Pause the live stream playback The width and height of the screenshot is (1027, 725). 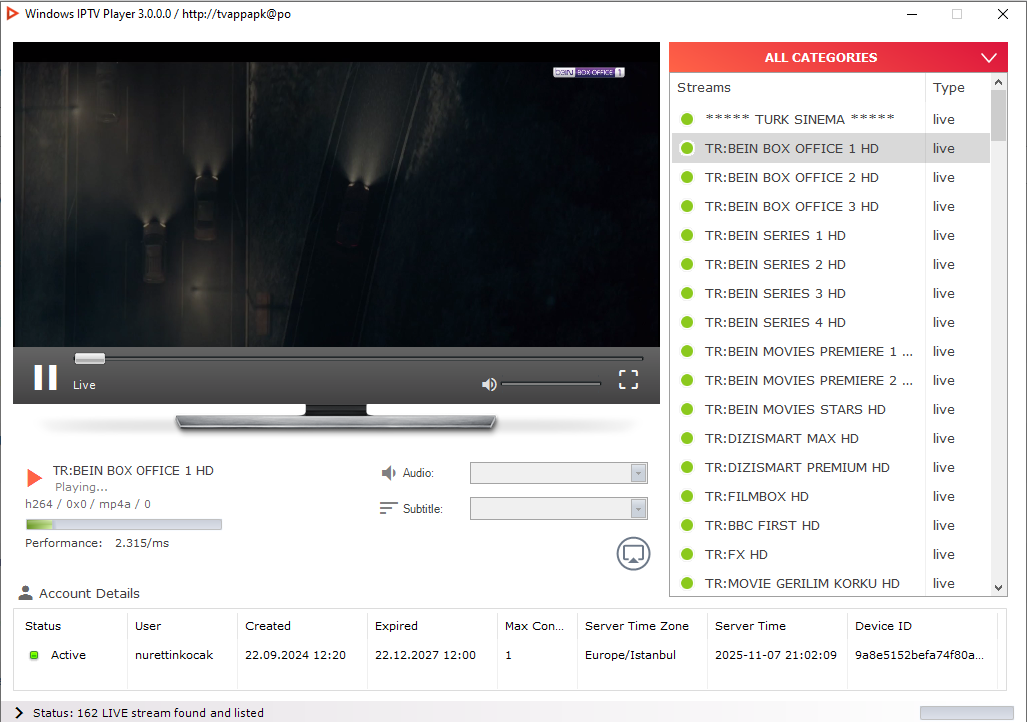pyautogui.click(x=45, y=377)
